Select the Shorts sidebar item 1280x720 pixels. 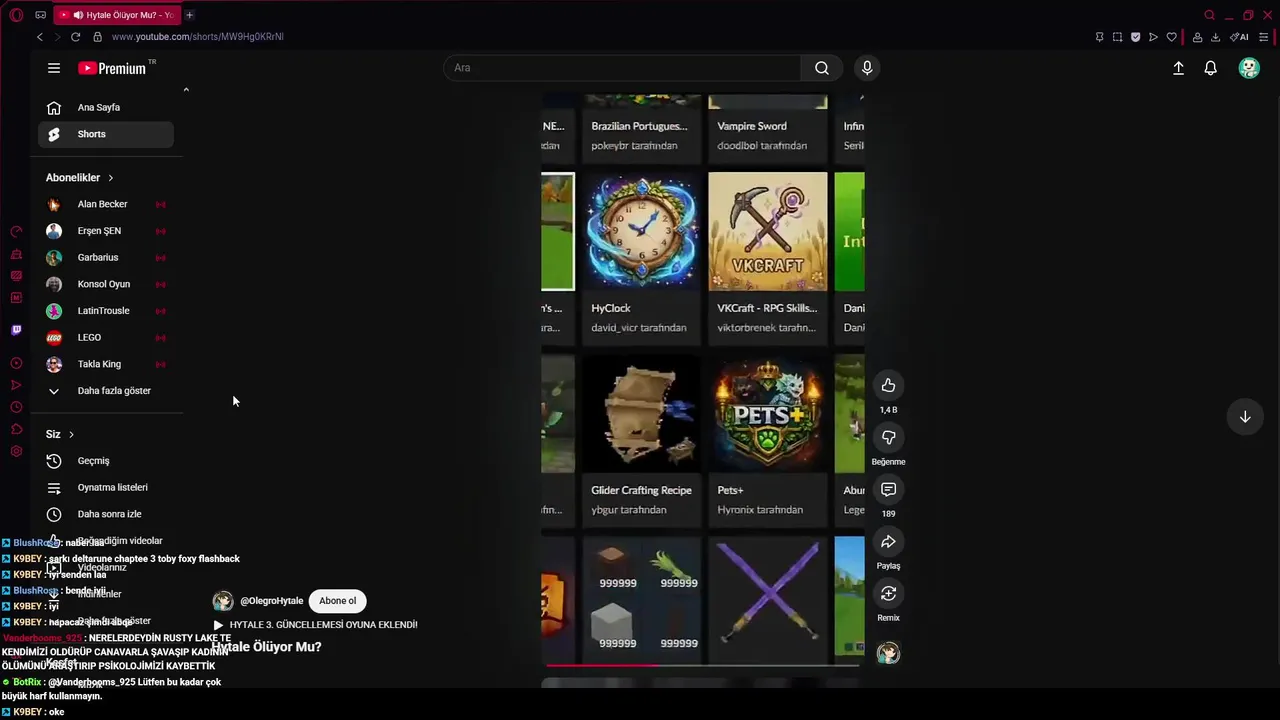pyautogui.click(x=106, y=134)
